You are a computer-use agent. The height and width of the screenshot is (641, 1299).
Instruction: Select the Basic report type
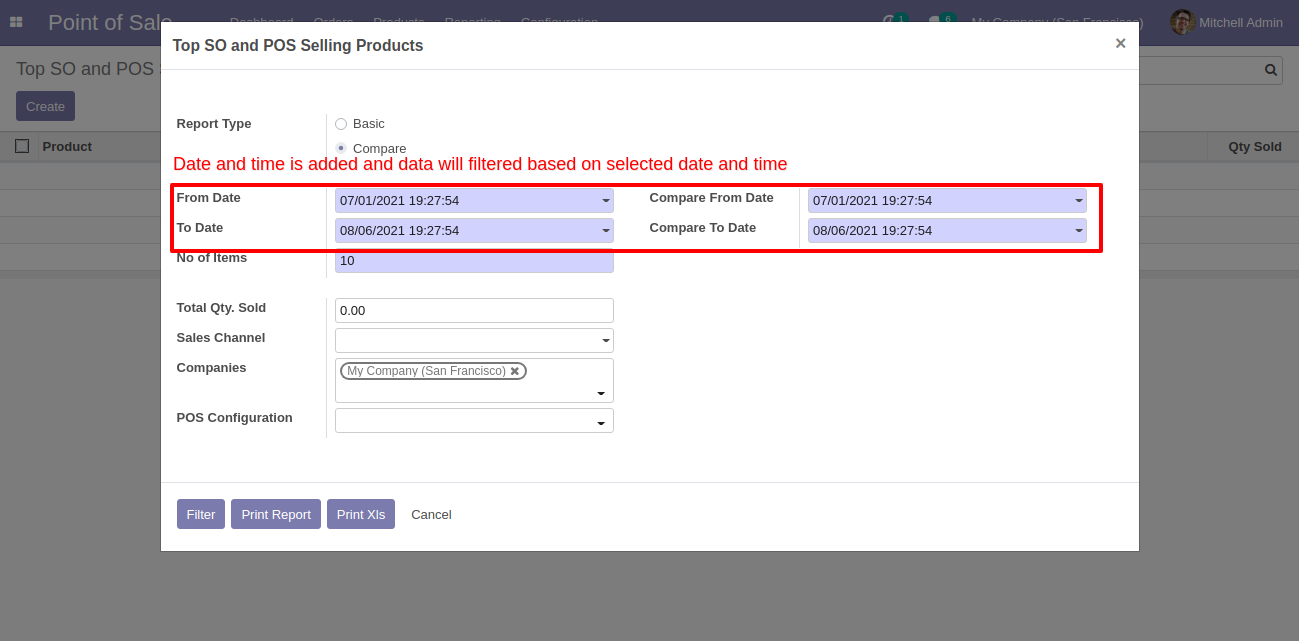[x=341, y=124]
